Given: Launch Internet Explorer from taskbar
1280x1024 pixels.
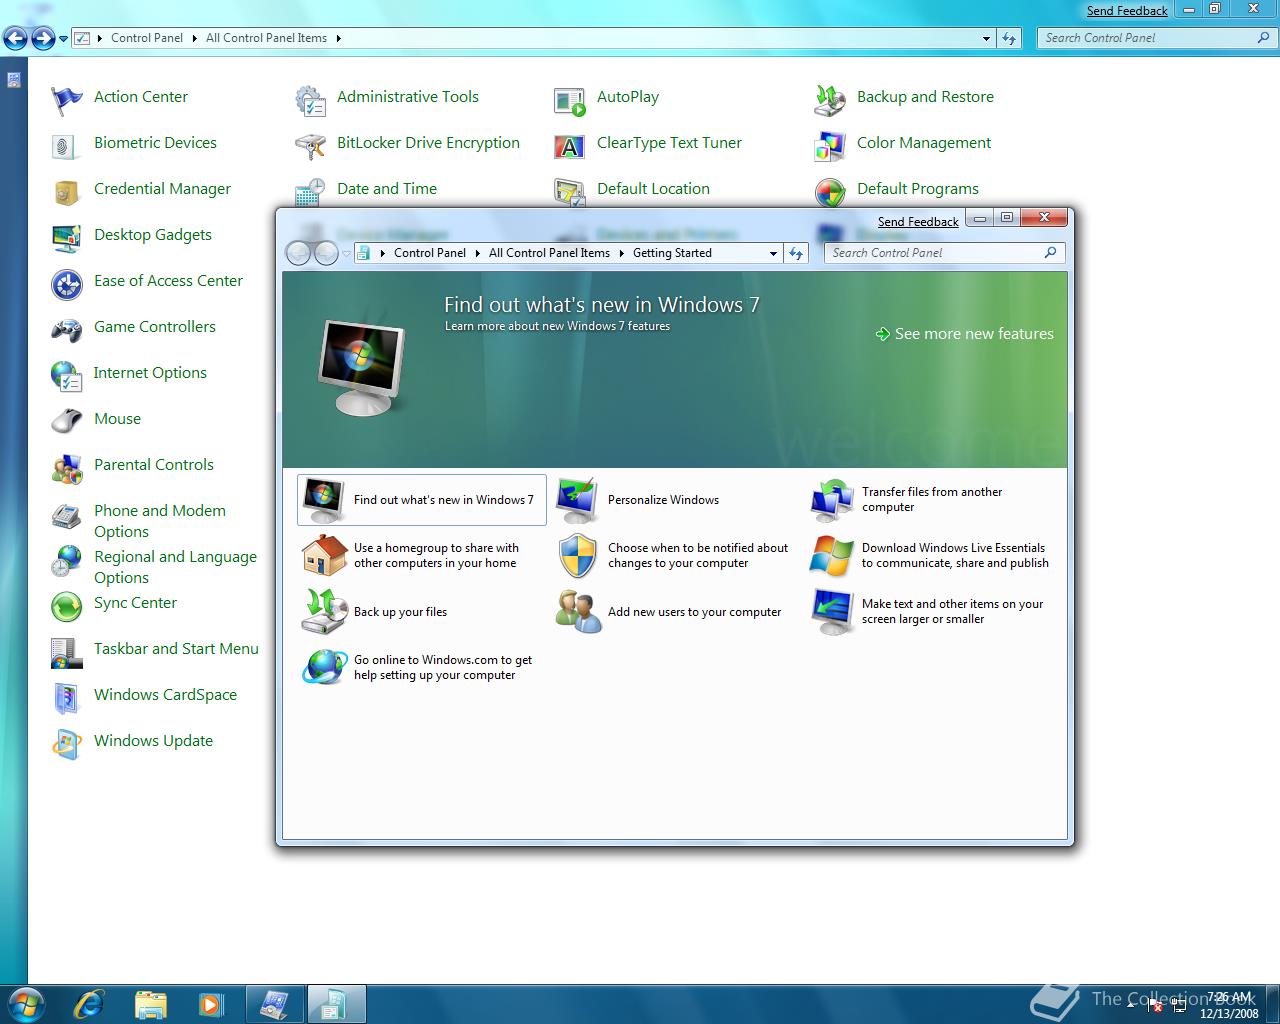Looking at the screenshot, I should pos(90,1004).
